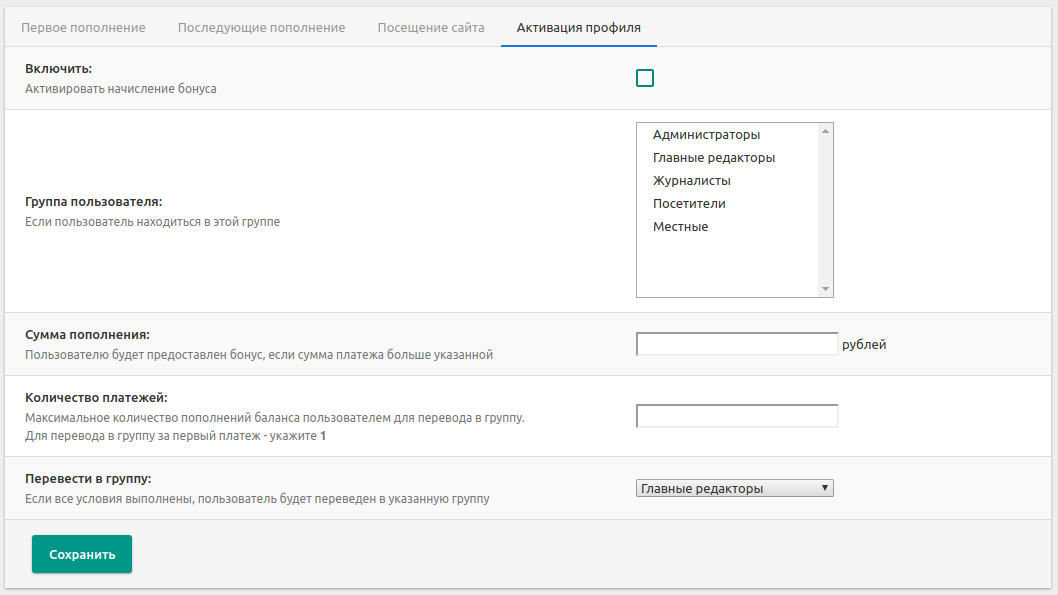Click the list scrollbar up arrow
This screenshot has width=1058, height=595.
pos(825,131)
